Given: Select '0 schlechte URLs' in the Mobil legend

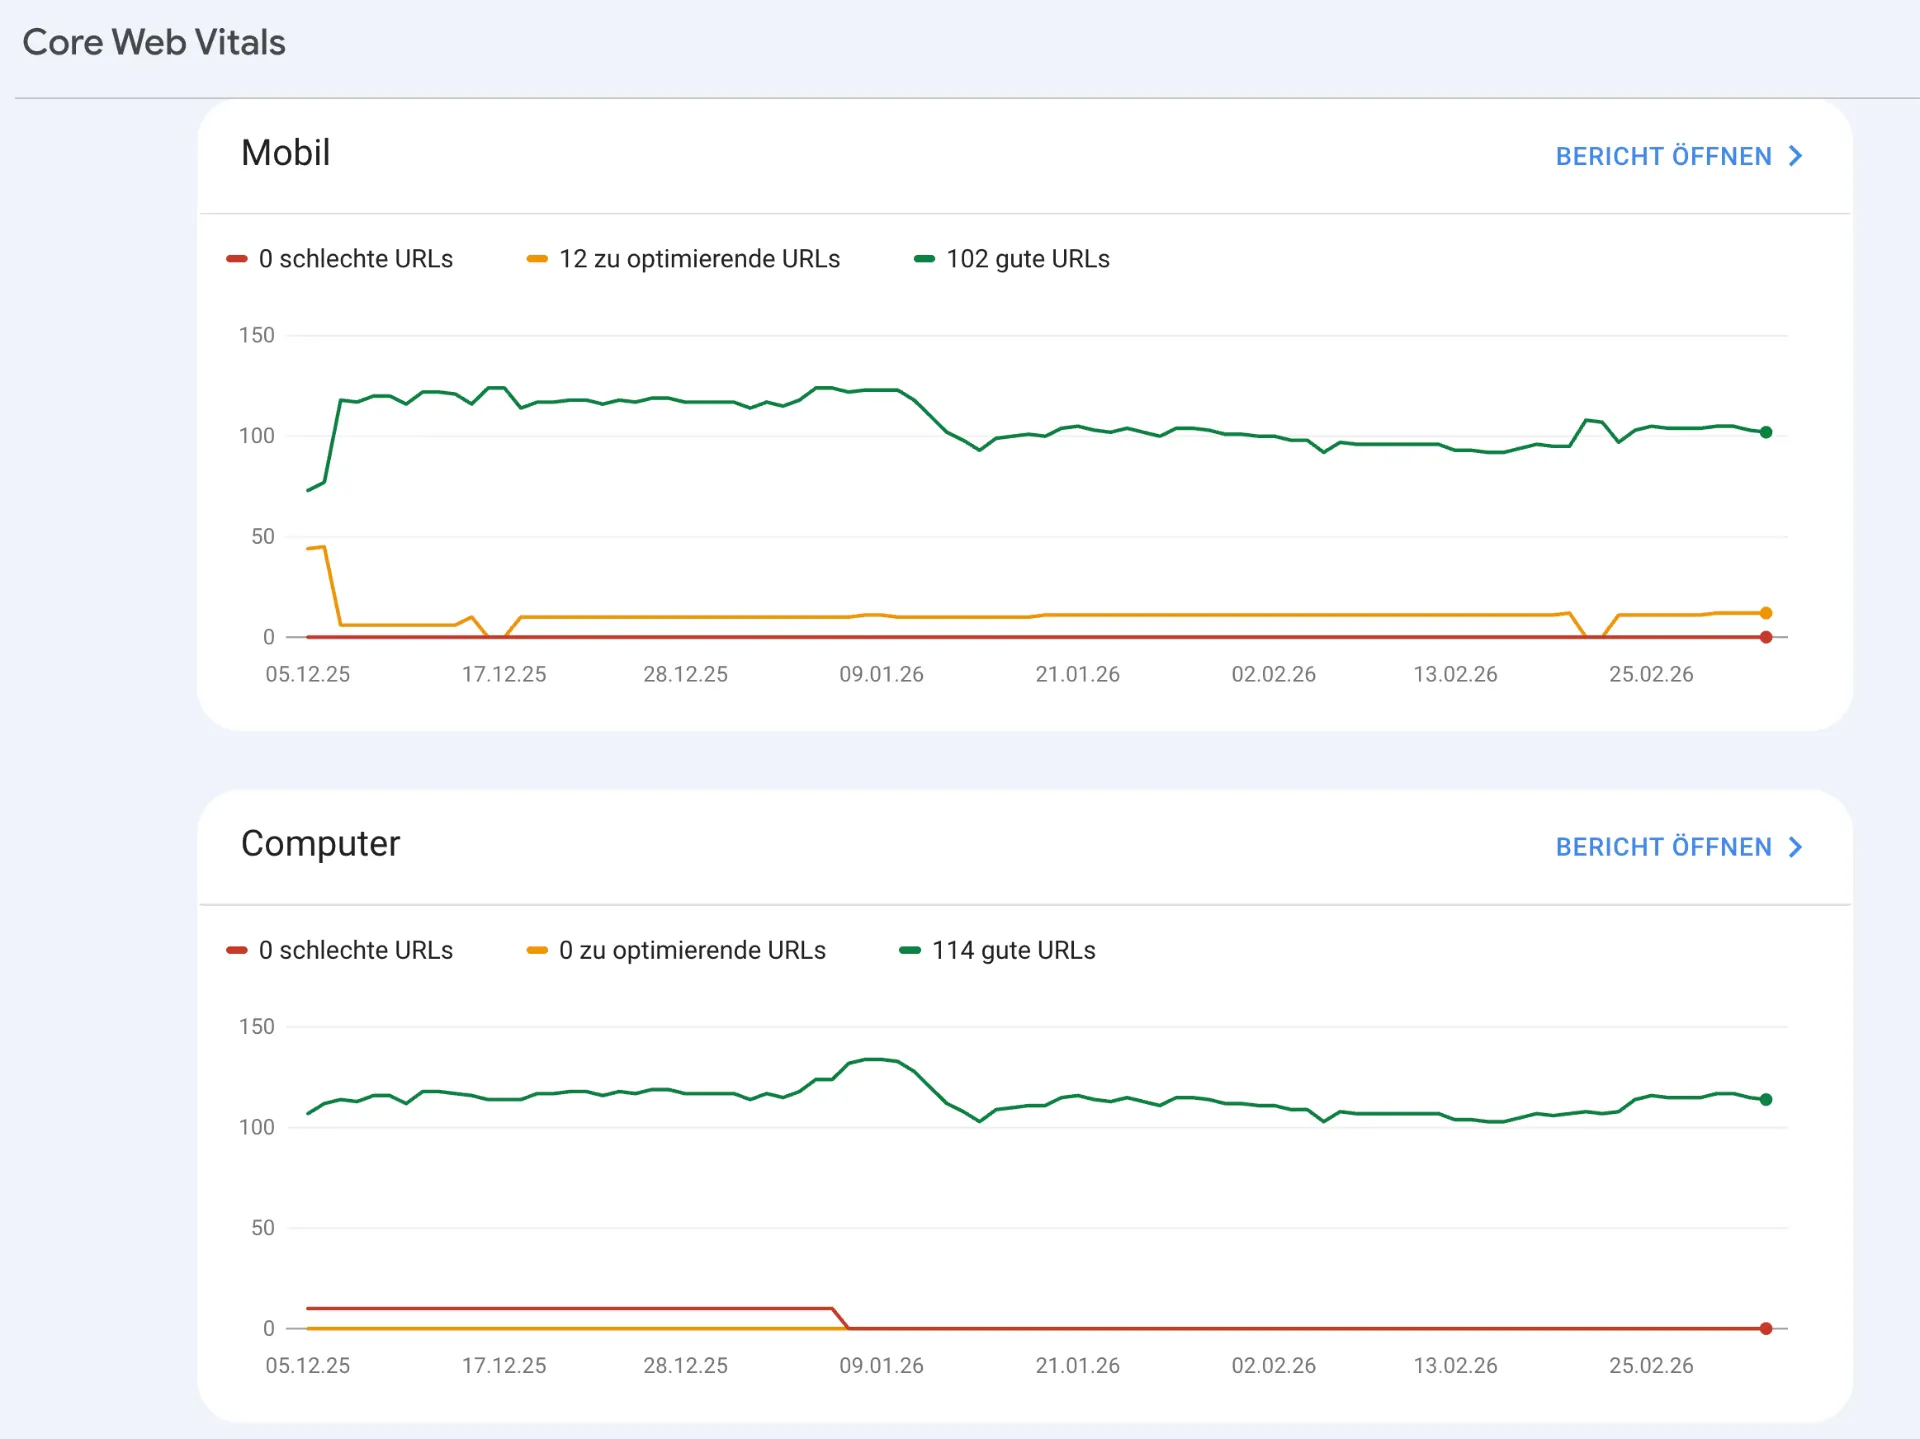Looking at the screenshot, I should click(x=356, y=259).
